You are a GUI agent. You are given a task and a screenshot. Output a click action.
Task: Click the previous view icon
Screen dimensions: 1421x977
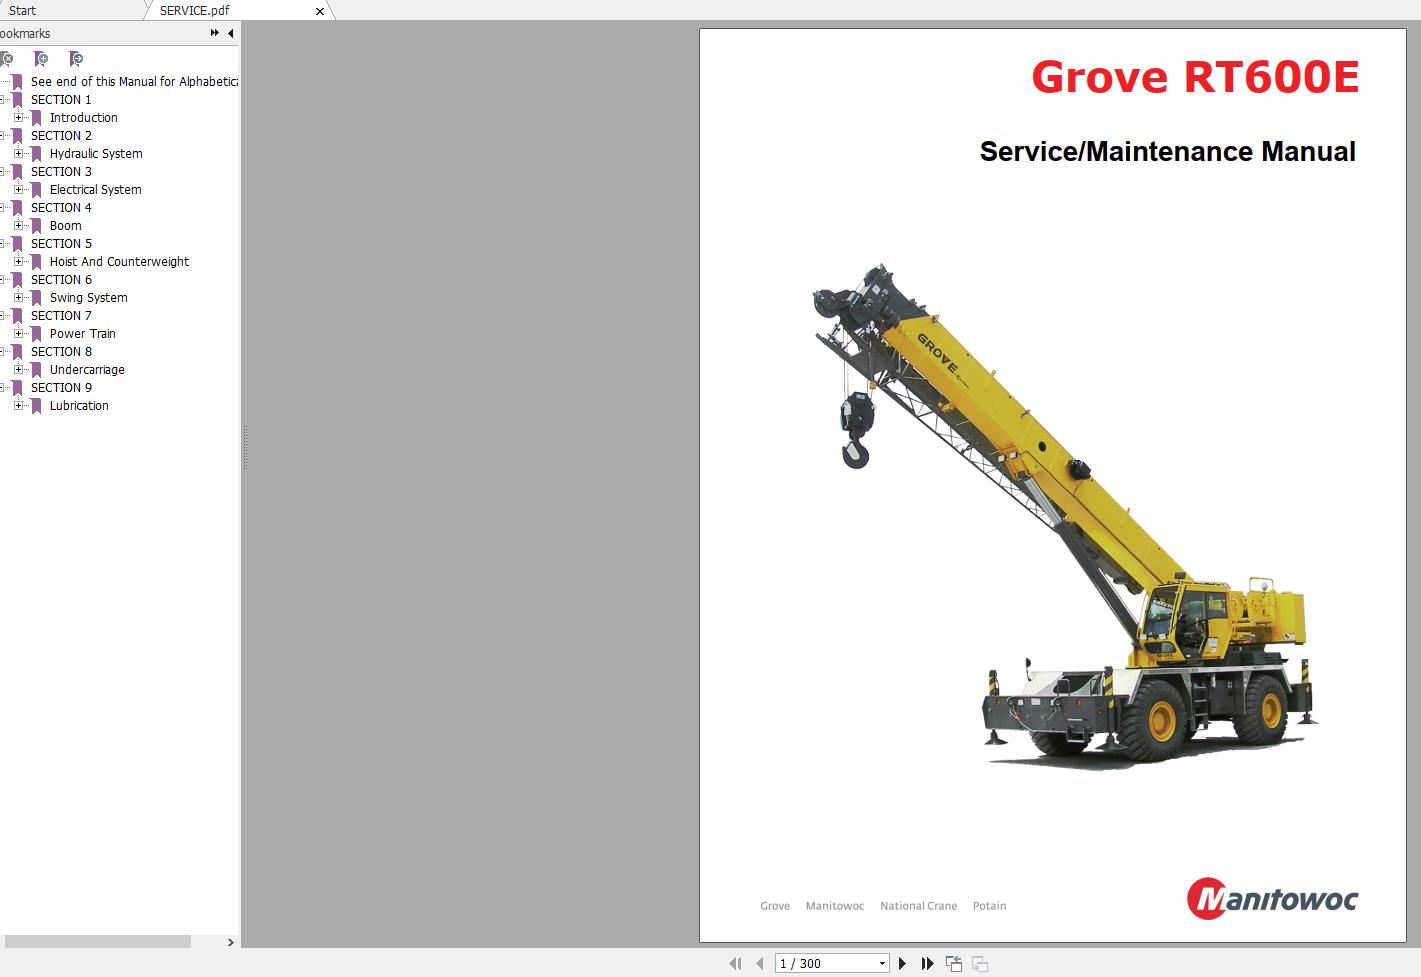click(x=954, y=963)
